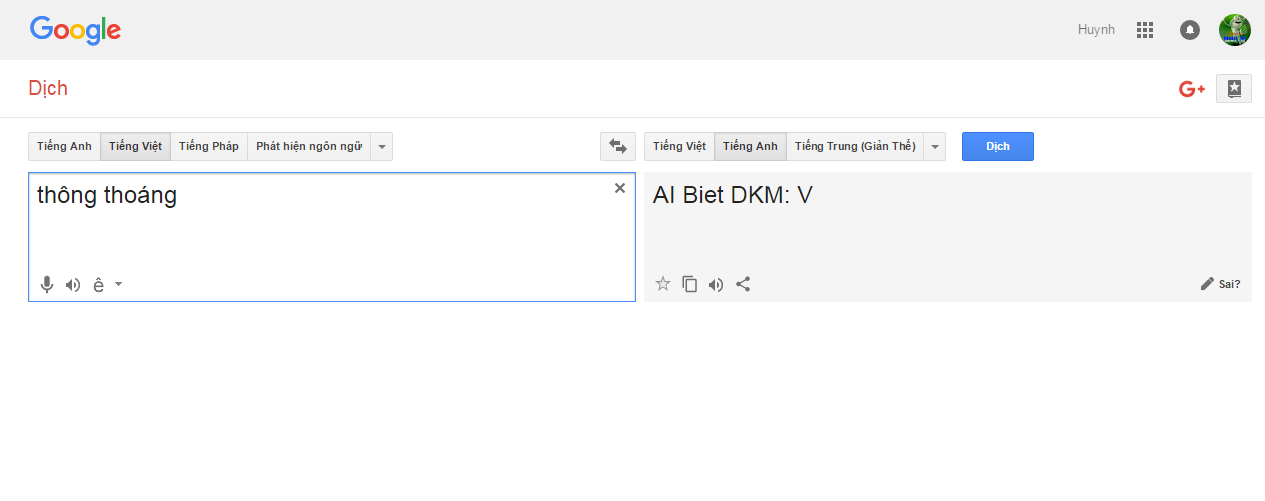Share the translation result
The width and height of the screenshot is (1265, 501).
click(x=743, y=284)
